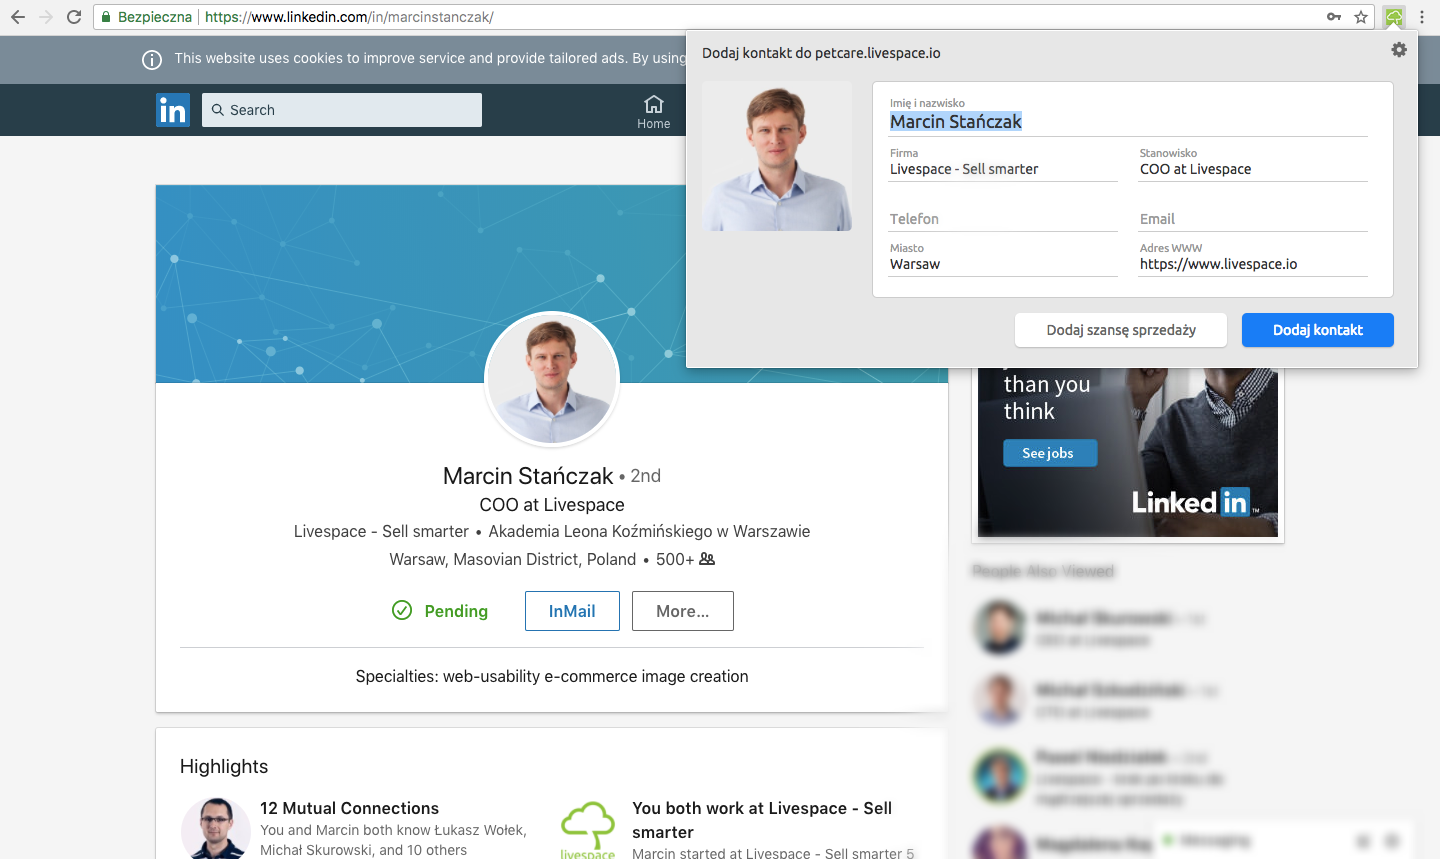Screen dimensions: 1440x859
Task: Open the You both work at Livespace highlight
Action: (x=762, y=820)
